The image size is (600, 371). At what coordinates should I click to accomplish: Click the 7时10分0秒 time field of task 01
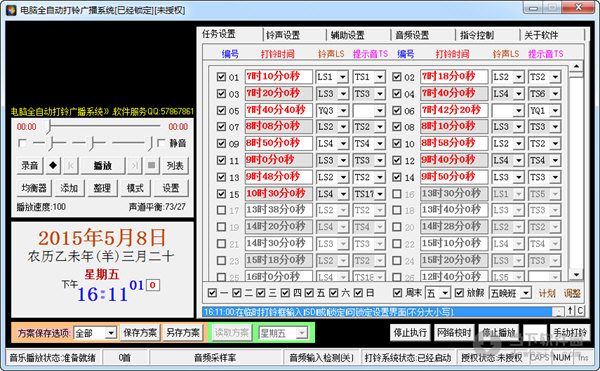pyautogui.click(x=279, y=76)
